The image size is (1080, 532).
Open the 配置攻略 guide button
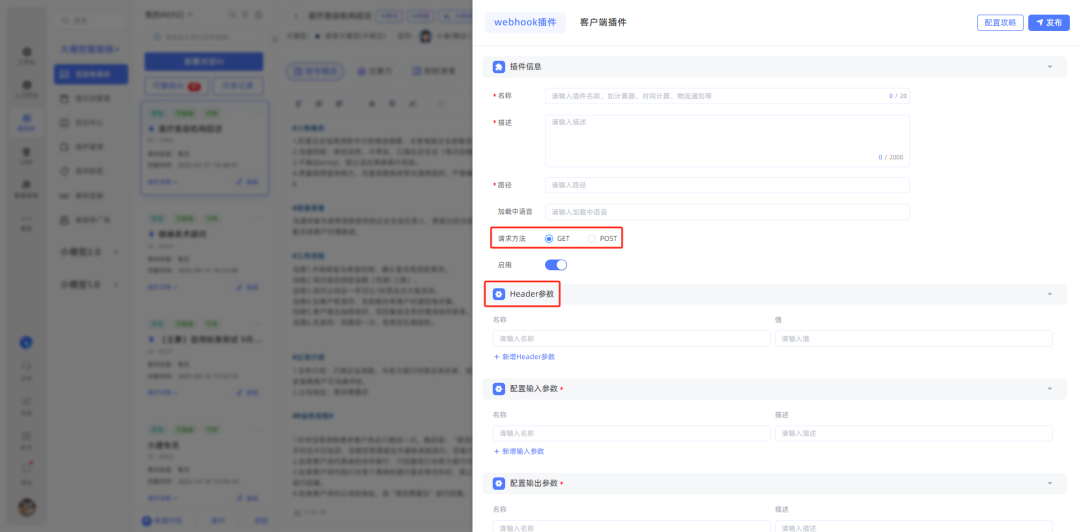pyautogui.click(x=1000, y=22)
